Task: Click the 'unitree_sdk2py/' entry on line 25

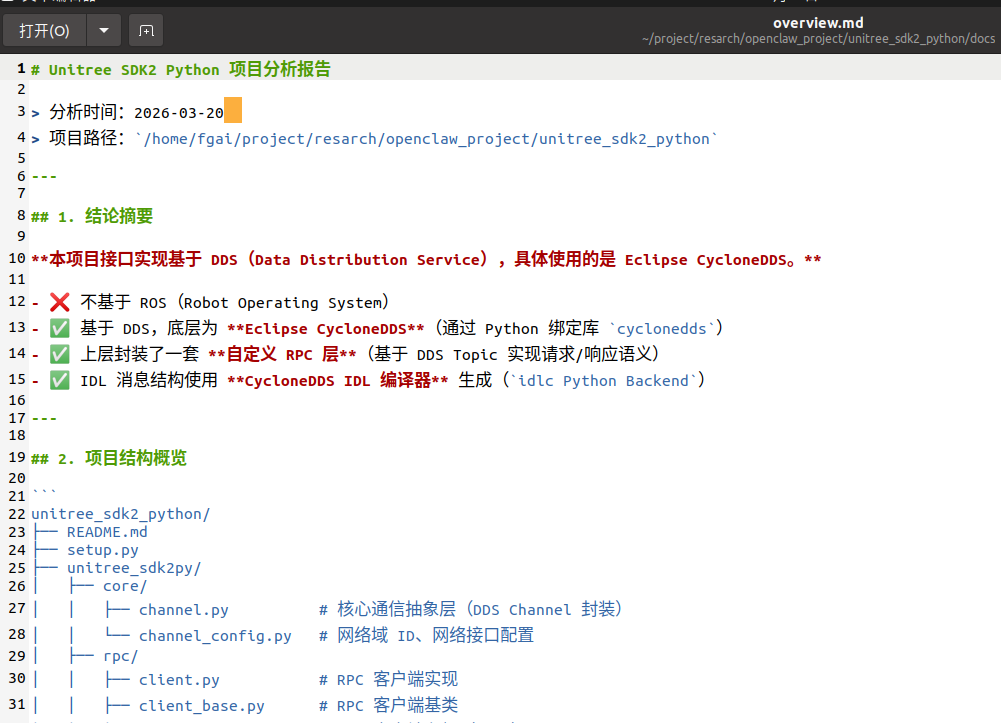Action: [x=134, y=567]
